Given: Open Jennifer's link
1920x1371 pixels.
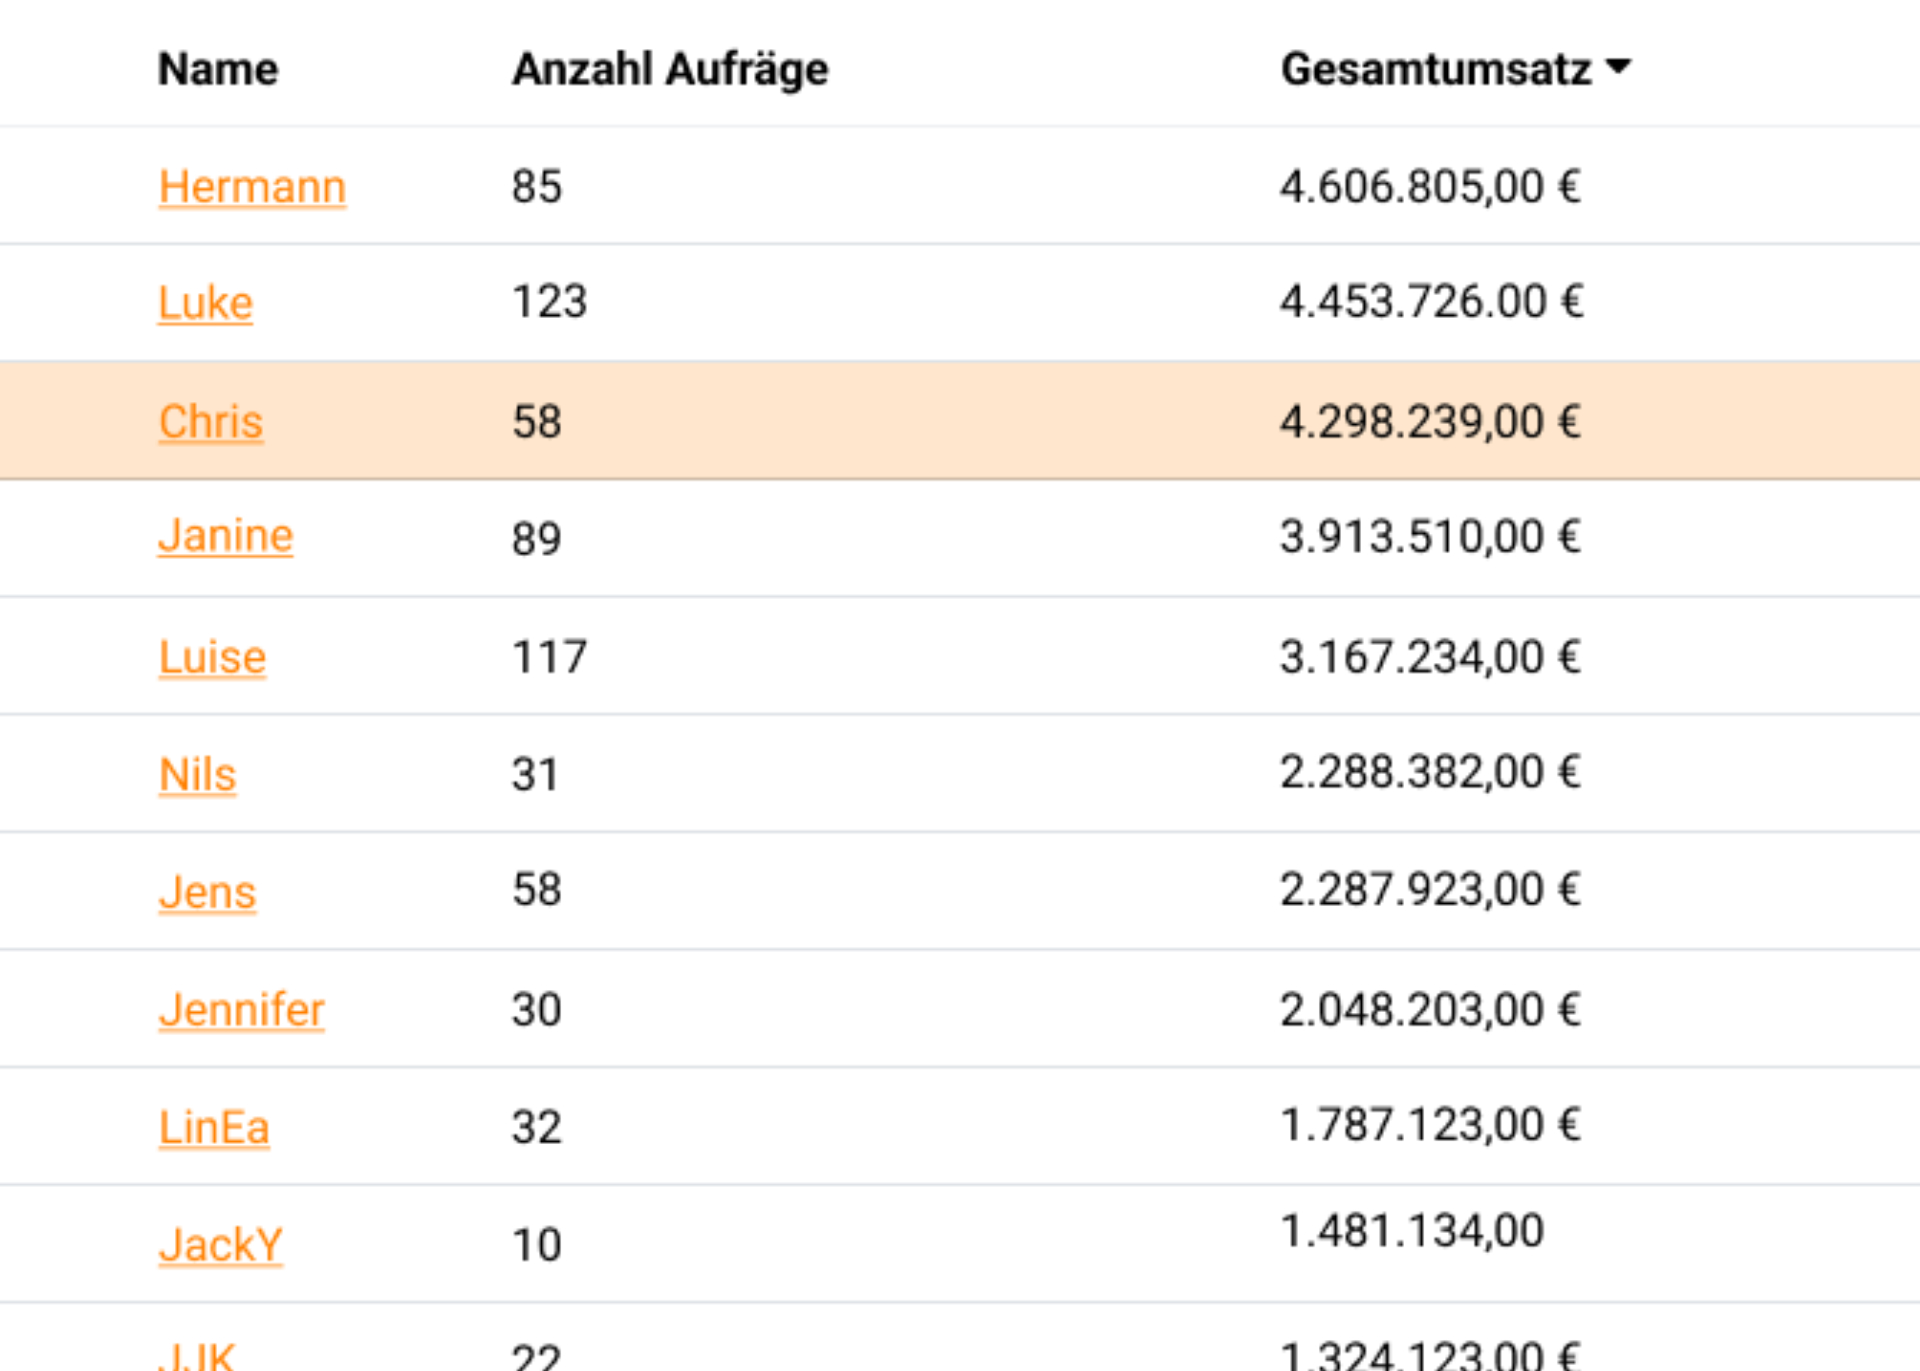Looking at the screenshot, I should point(242,1010).
